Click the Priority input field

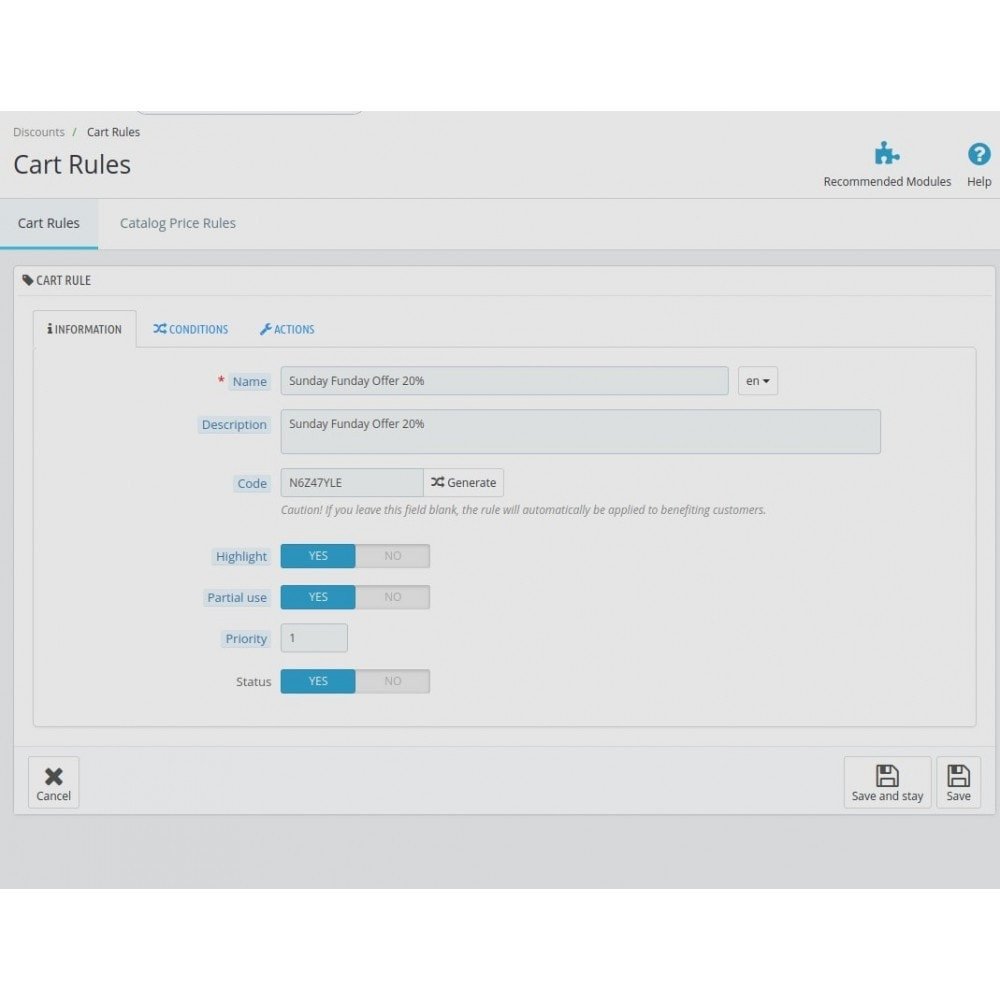click(314, 638)
